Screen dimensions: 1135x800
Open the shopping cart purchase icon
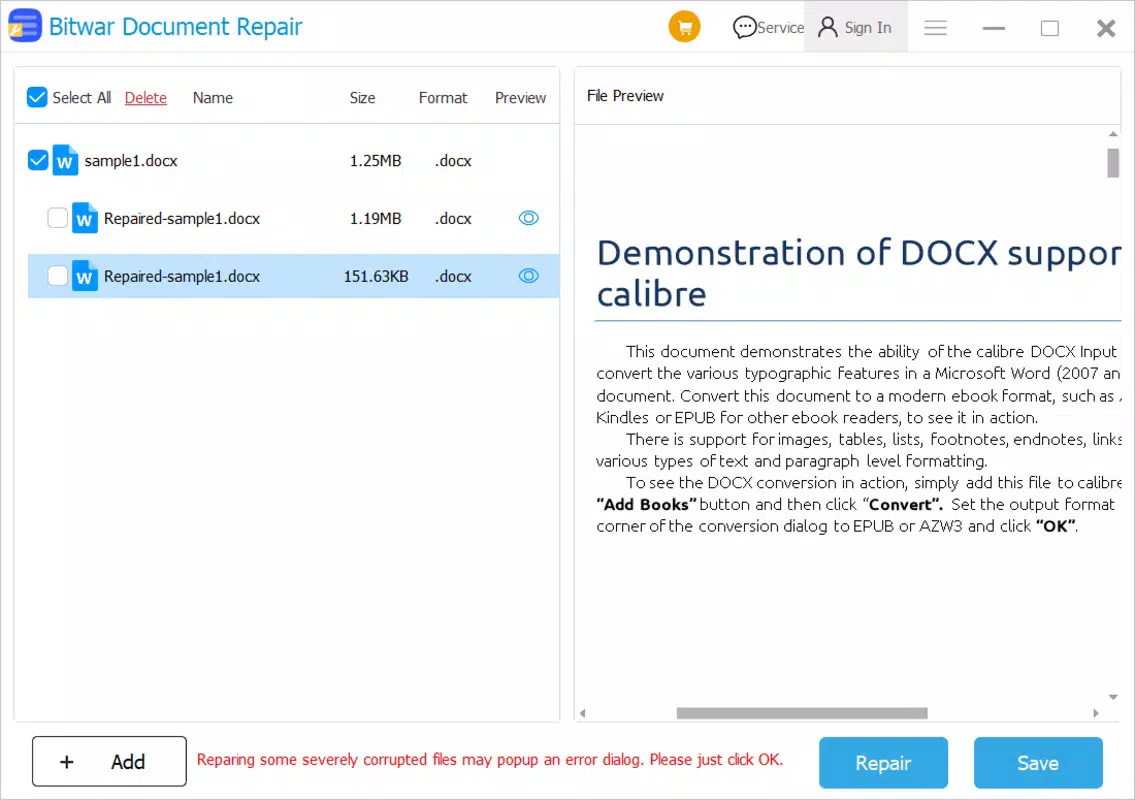(684, 28)
